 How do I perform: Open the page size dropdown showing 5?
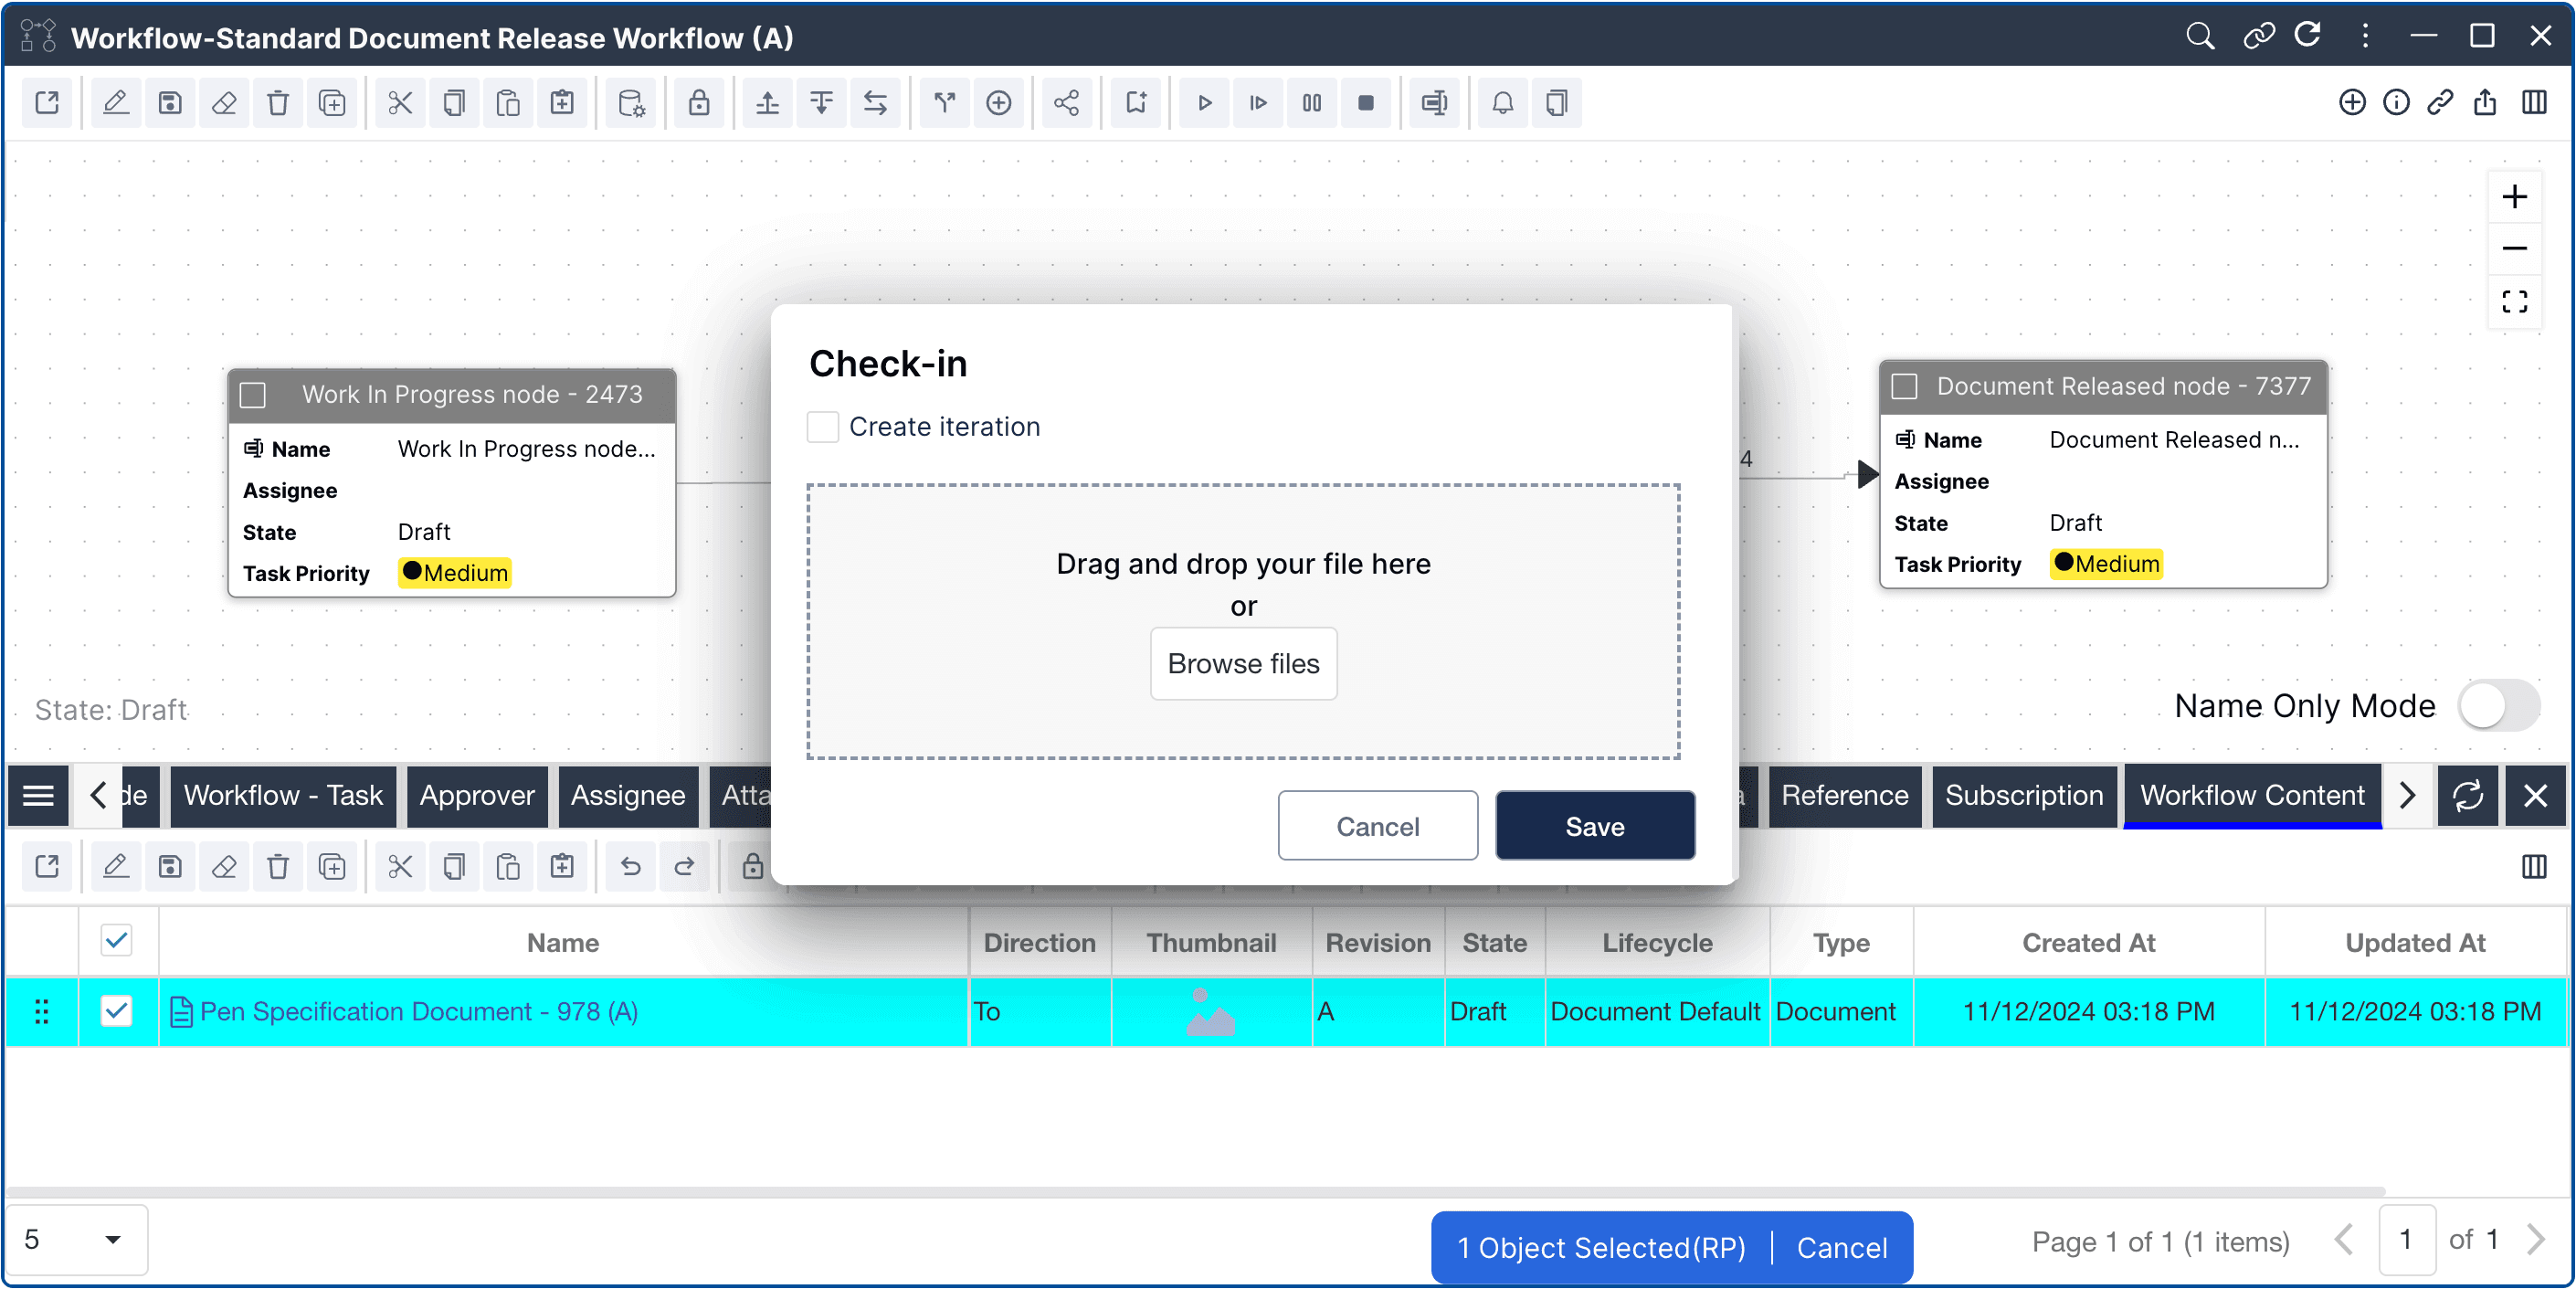(76, 1239)
